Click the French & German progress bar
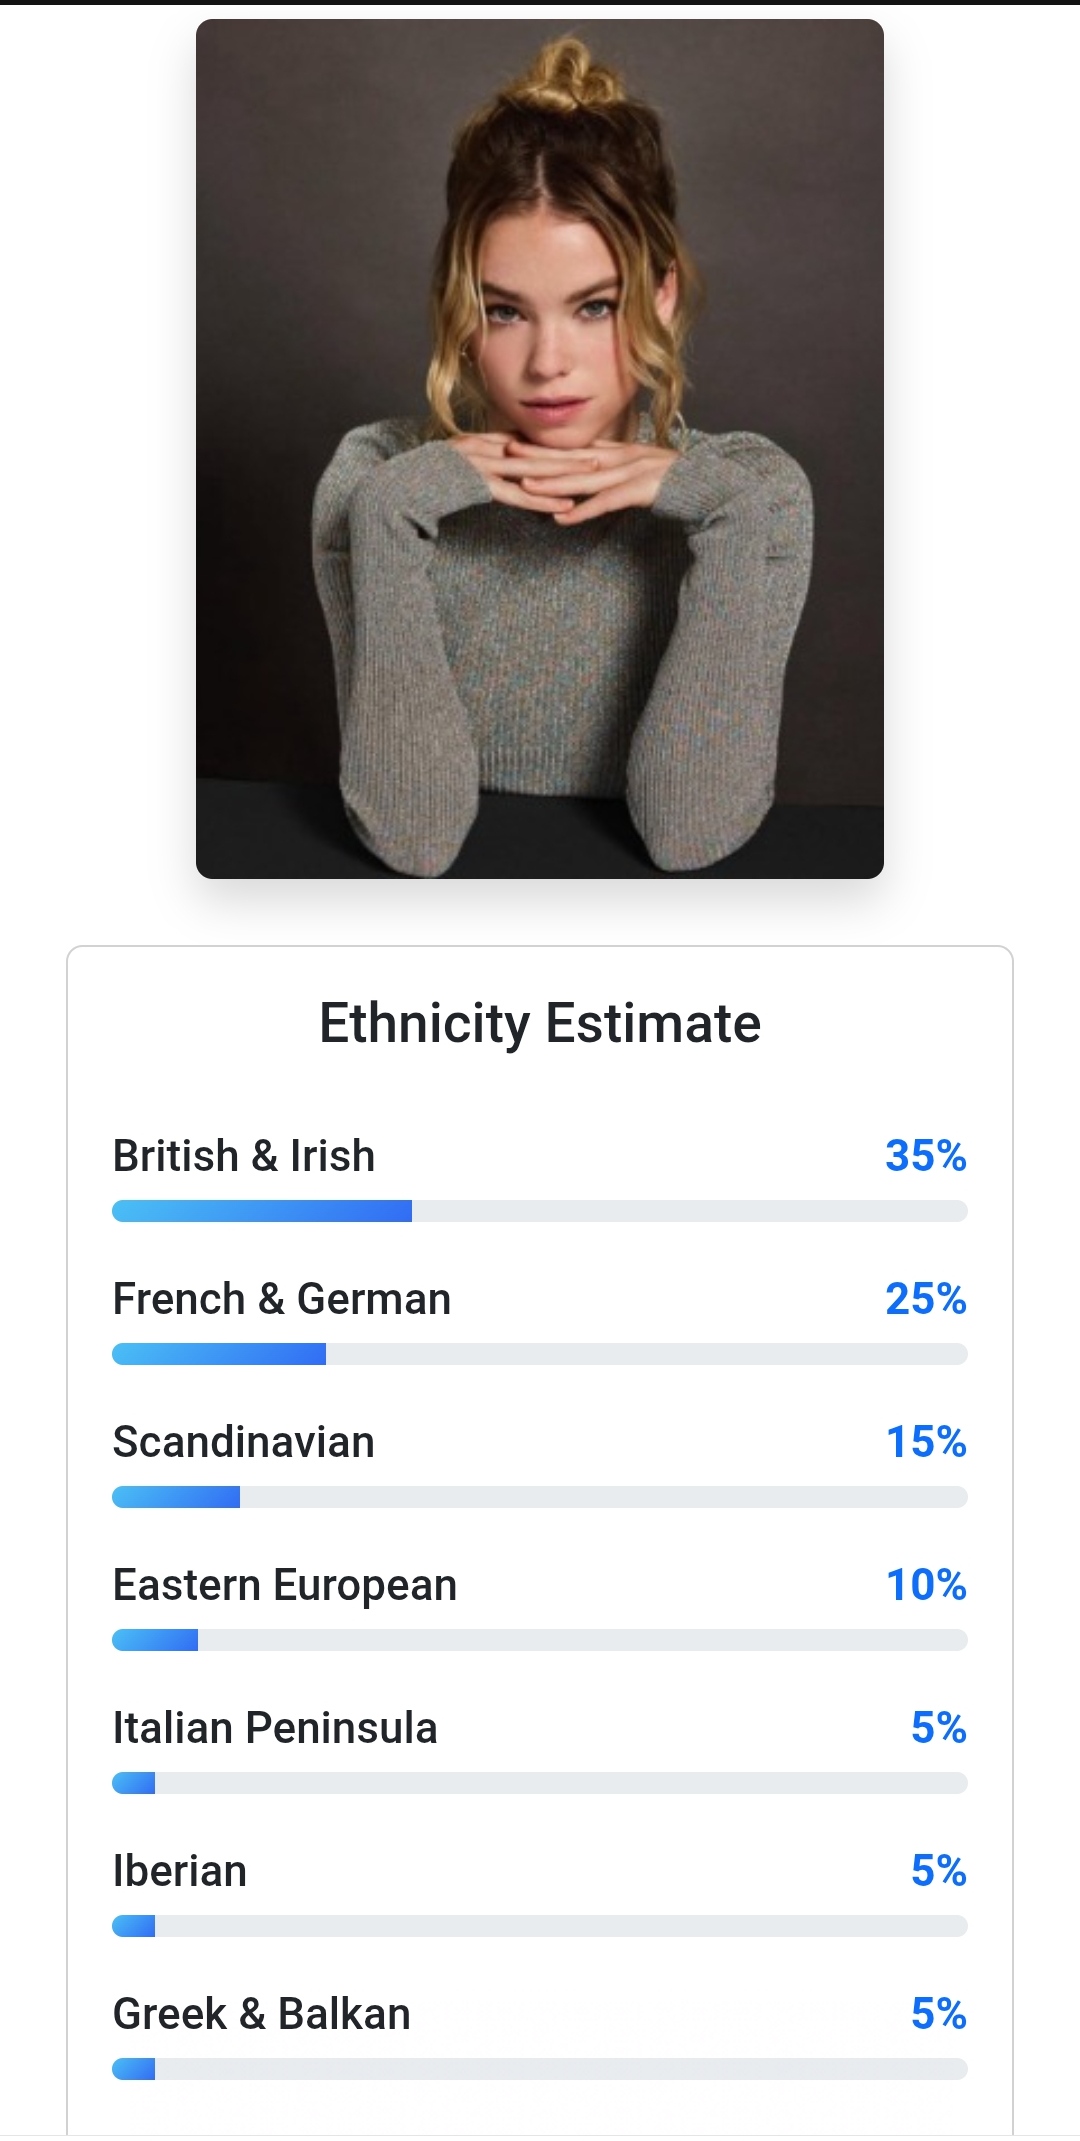The image size is (1080, 2141). [540, 1354]
